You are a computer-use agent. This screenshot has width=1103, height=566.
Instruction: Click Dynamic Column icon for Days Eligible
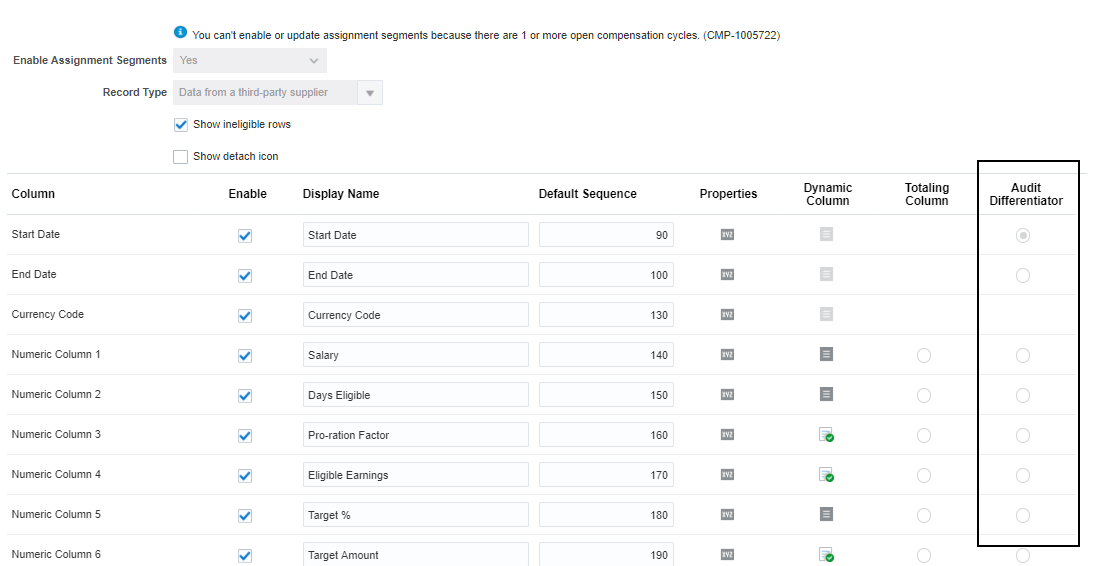(826, 394)
